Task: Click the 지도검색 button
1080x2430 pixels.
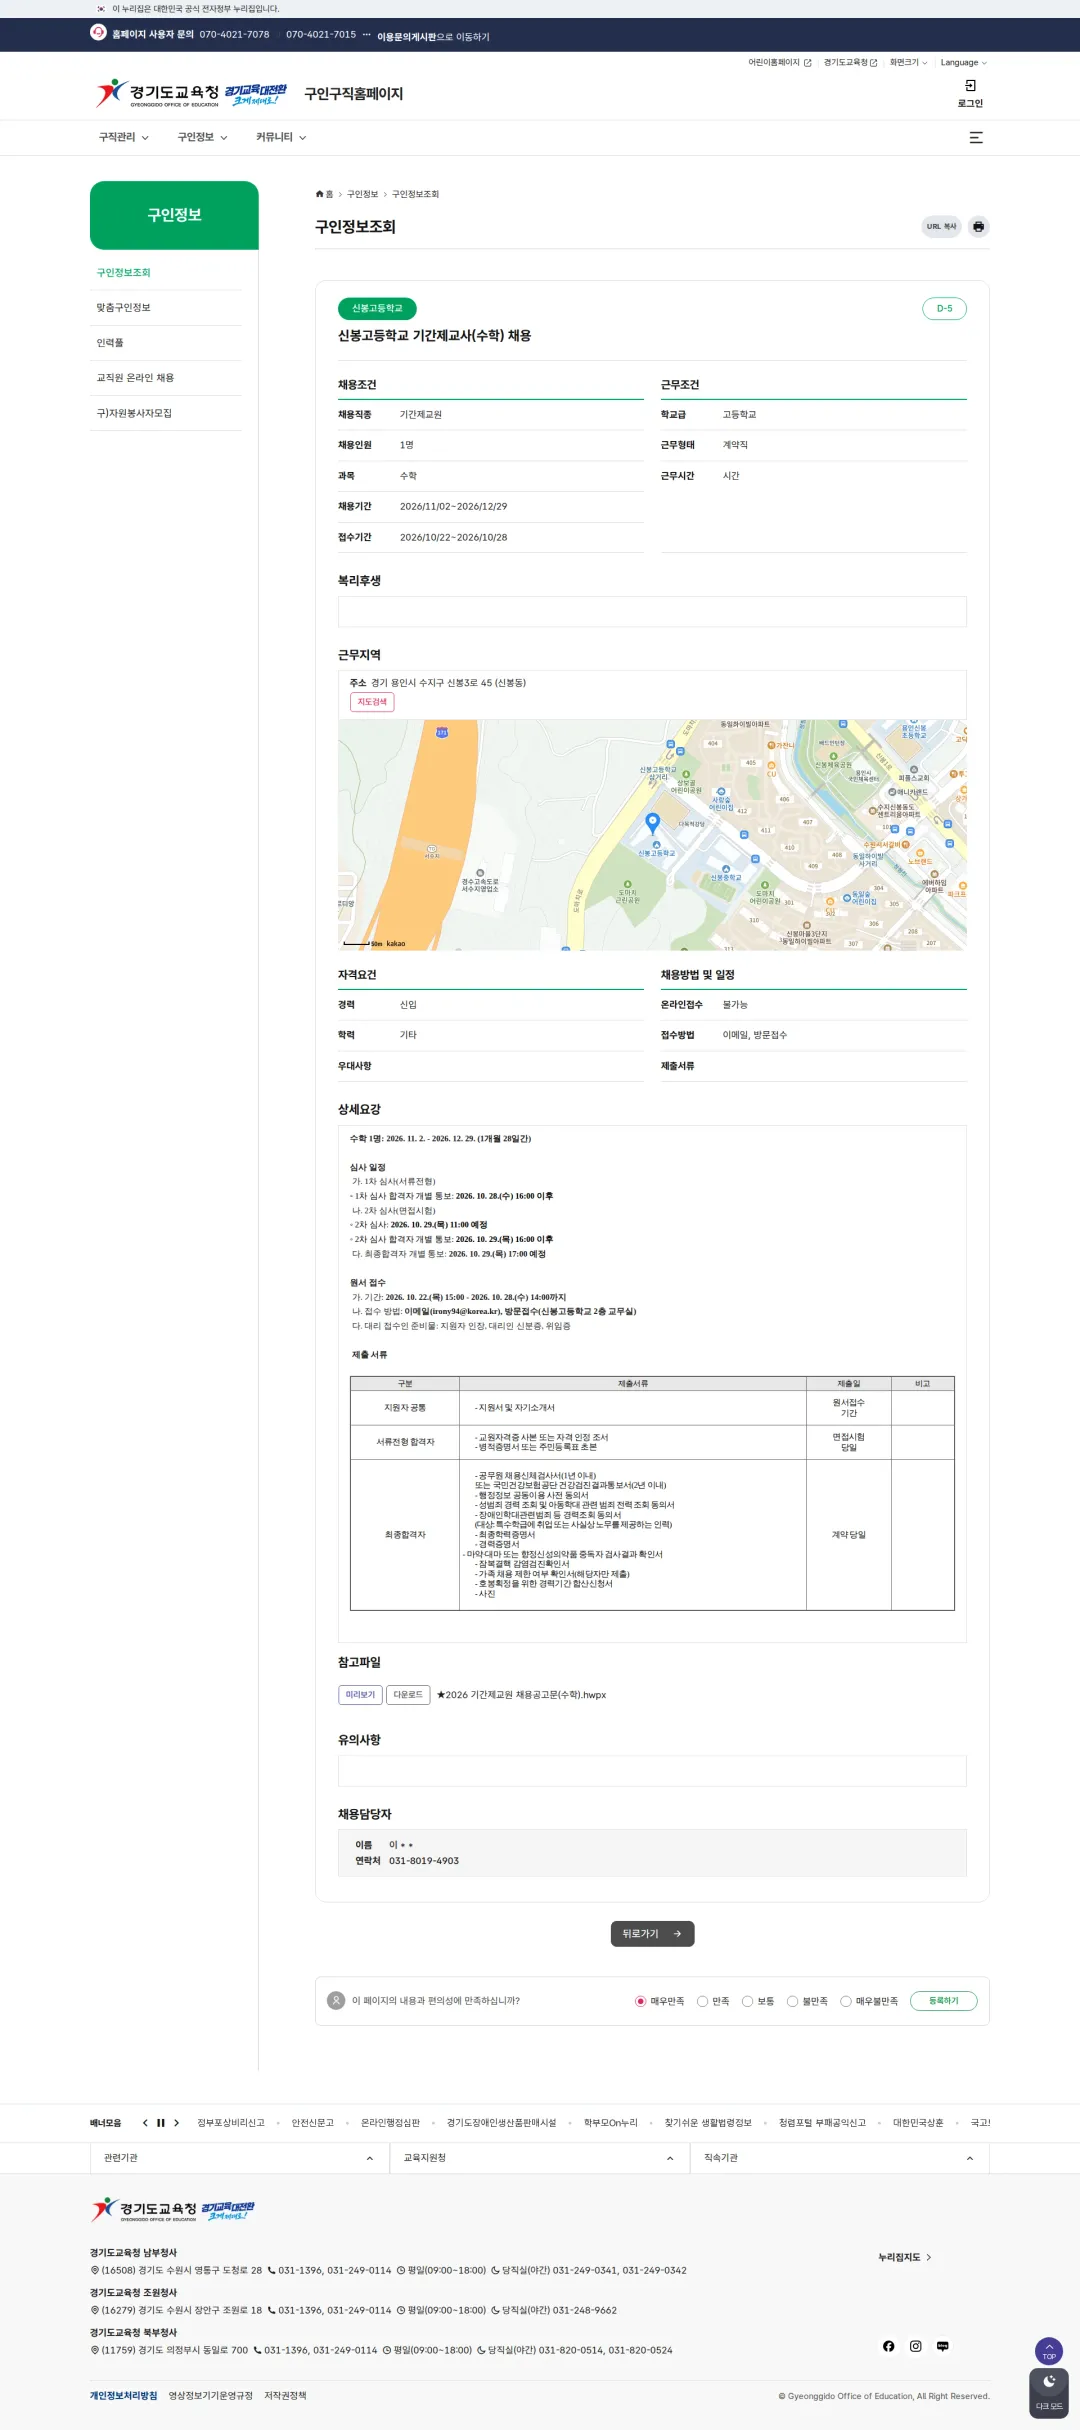Action: point(372,702)
